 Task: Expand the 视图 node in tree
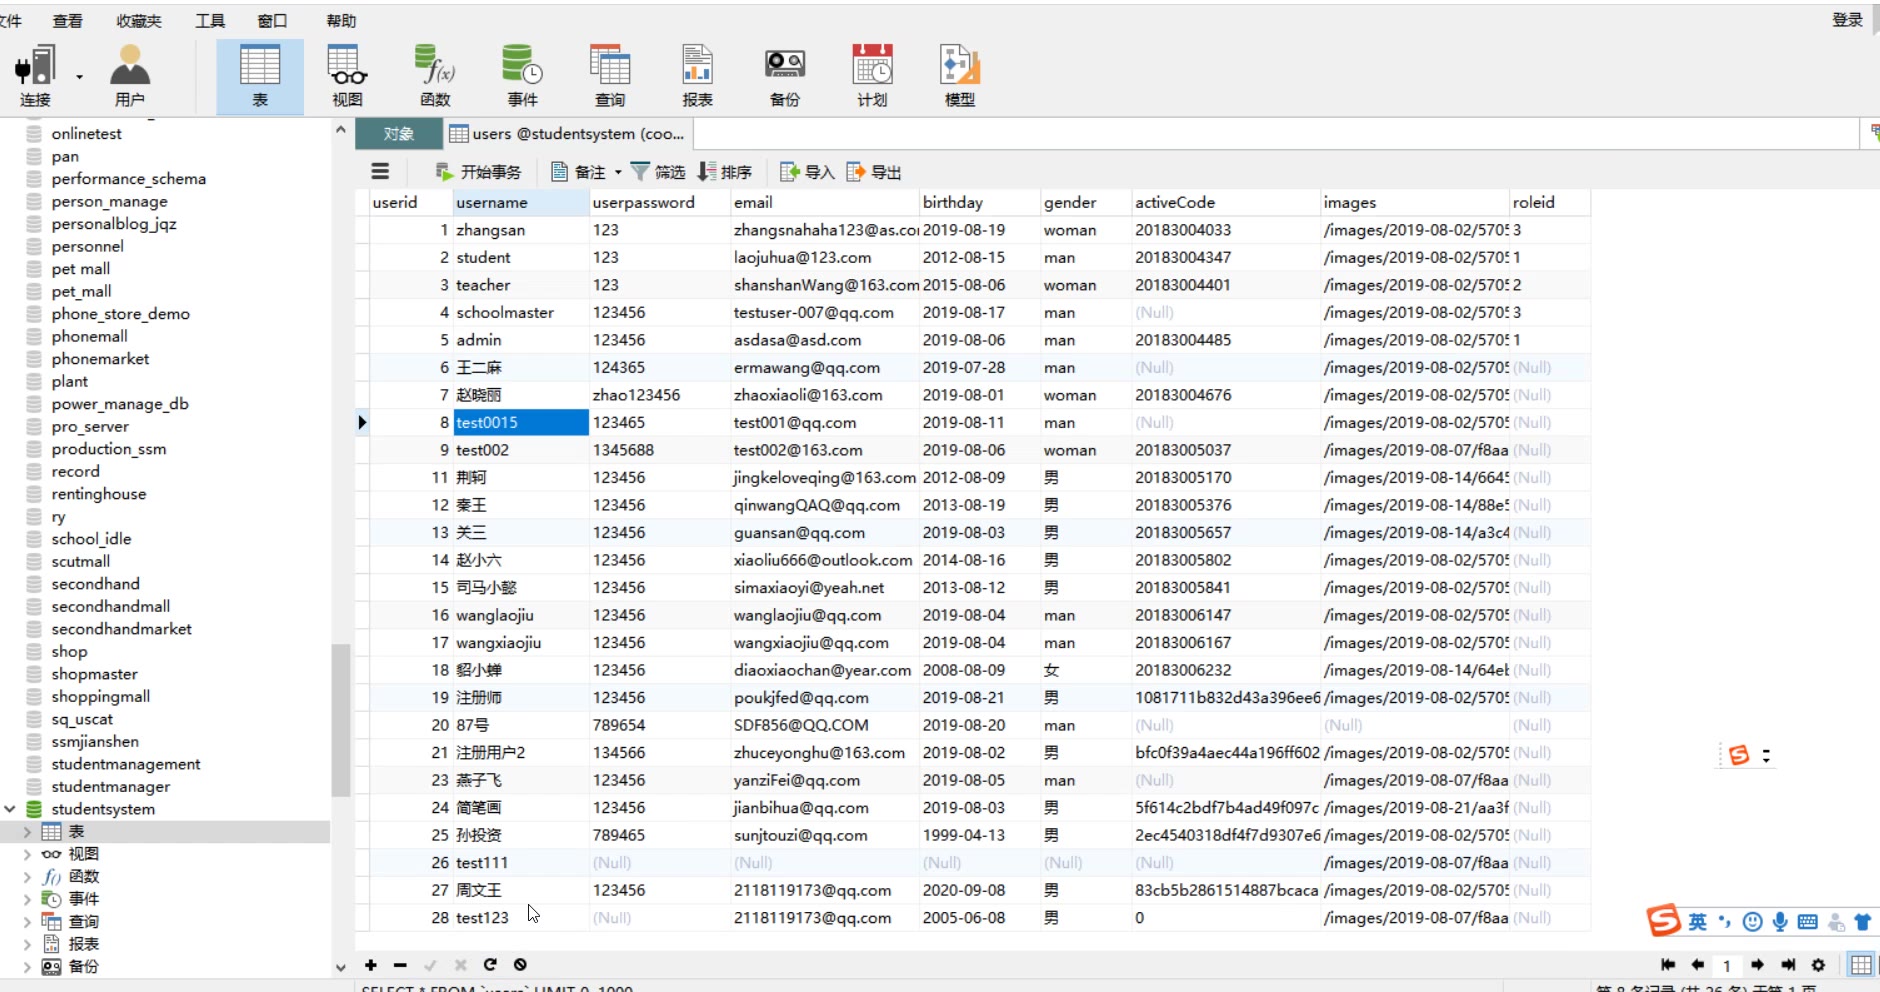pos(27,855)
